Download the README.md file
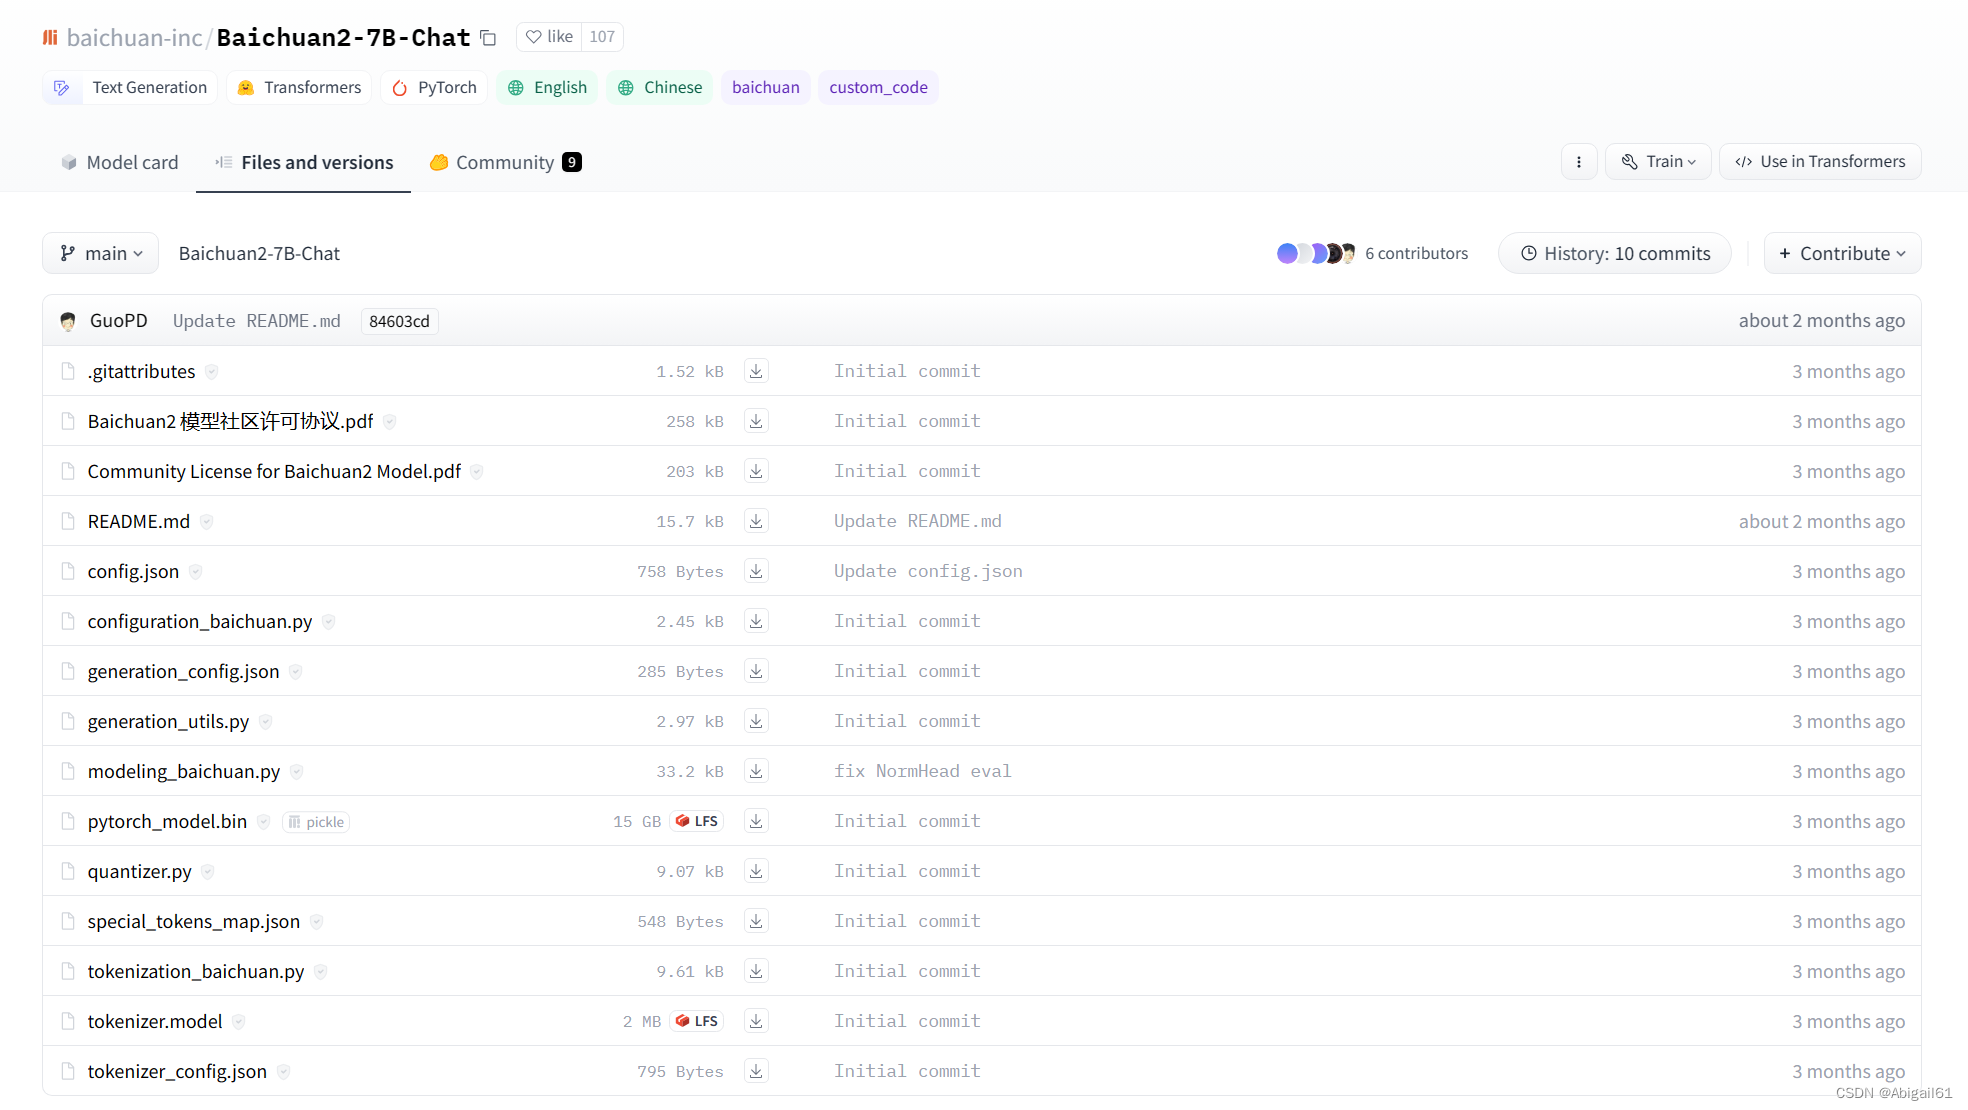The width and height of the screenshot is (1968, 1110). coord(756,521)
